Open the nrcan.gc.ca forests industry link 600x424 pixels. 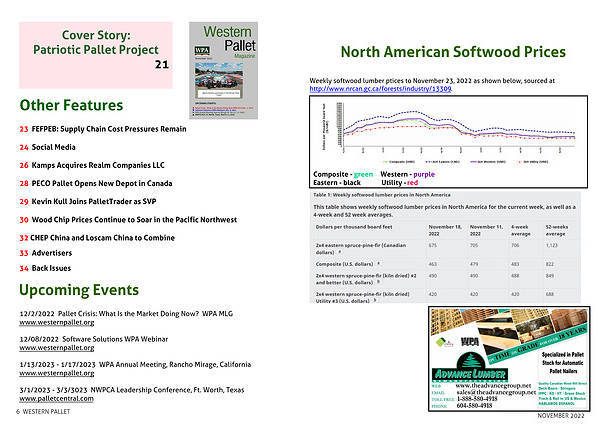380,90
